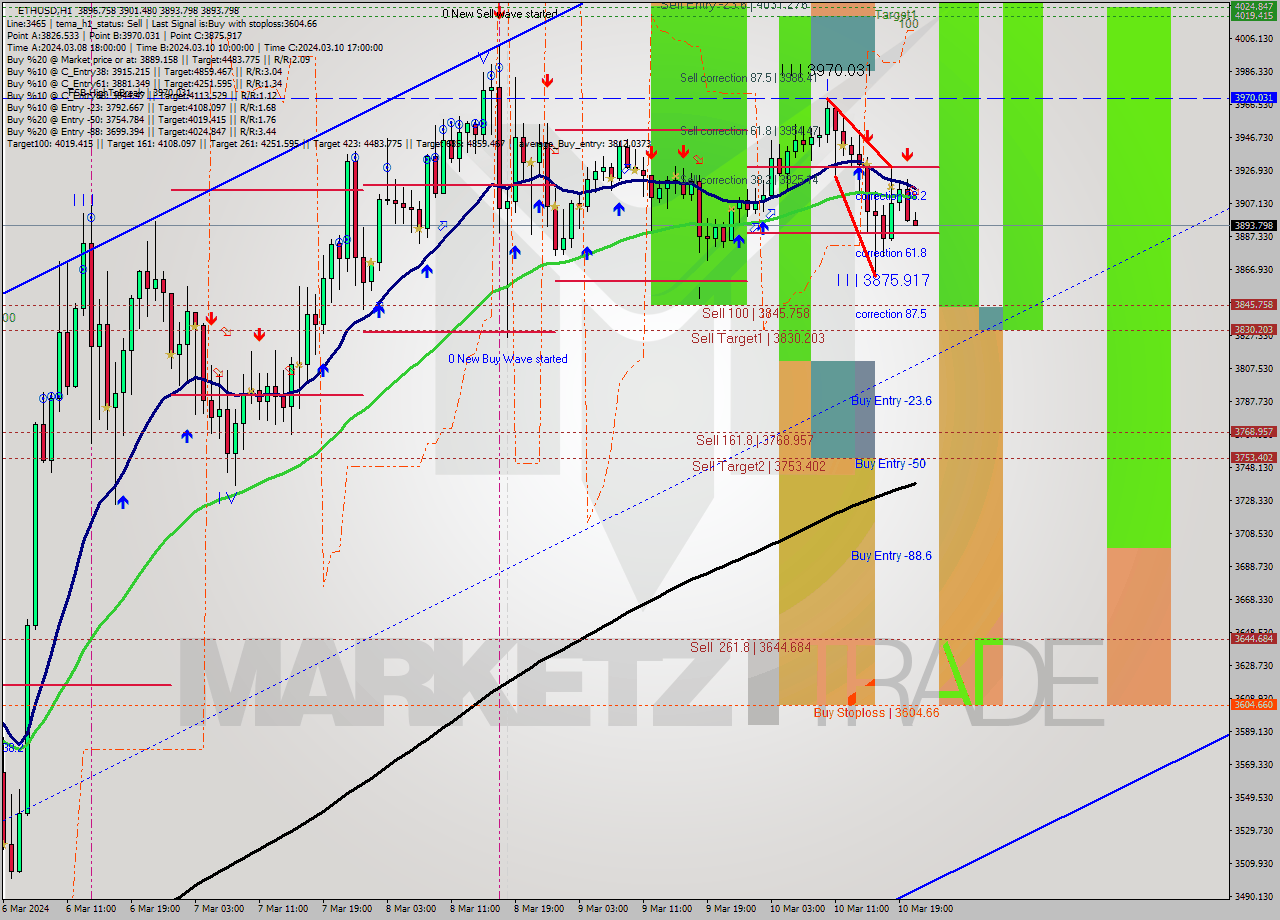Click the 'Time A:2024.03.08 18:00:00' info line
The width and height of the screenshot is (1280, 920).
194,47
